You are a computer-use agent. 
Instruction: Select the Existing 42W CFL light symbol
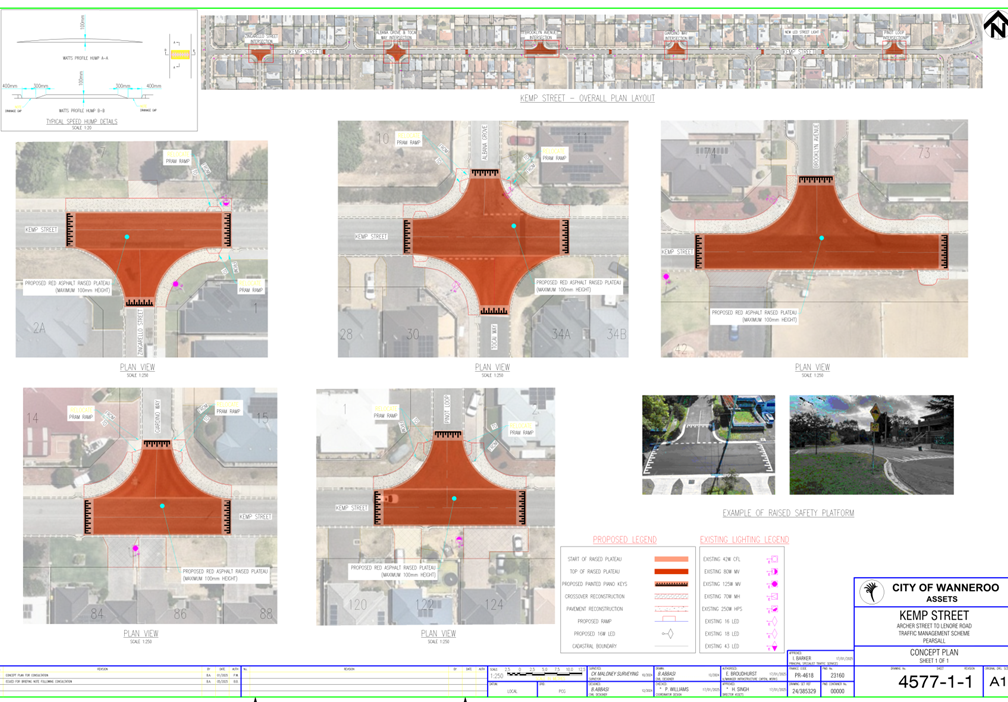771,559
